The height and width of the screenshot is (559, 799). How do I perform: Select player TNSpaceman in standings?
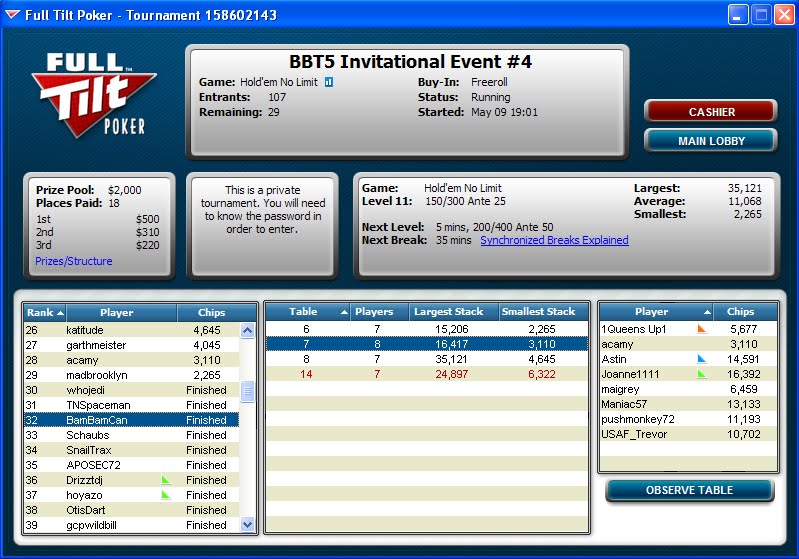tap(131, 405)
